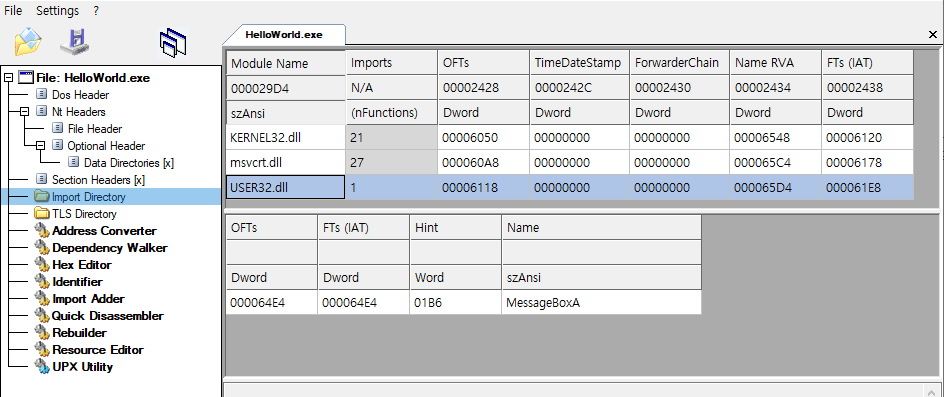Open Data Directories [x] tree item

(129, 163)
